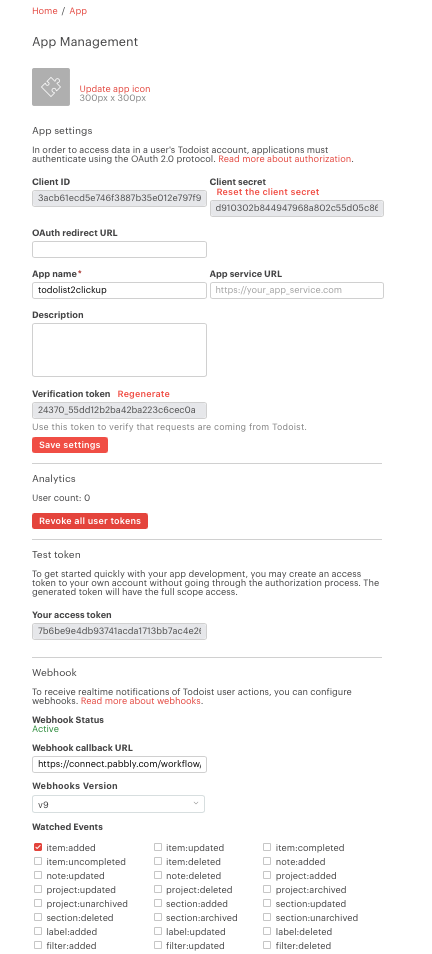This screenshot has width=432, height=954.
Task: Click Revoke all user tokens button
Action: (90, 521)
